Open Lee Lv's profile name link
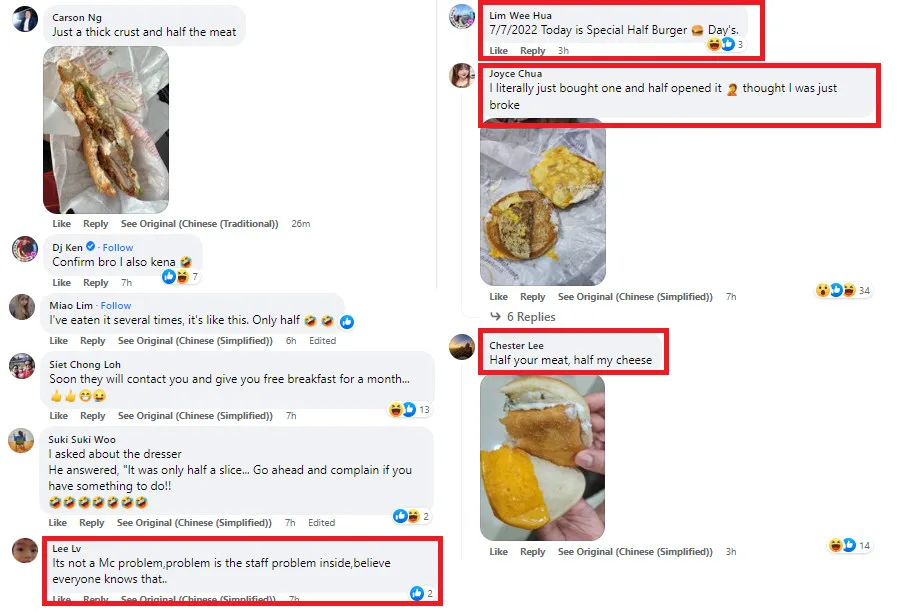This screenshot has height=612, width=908. [x=66, y=548]
